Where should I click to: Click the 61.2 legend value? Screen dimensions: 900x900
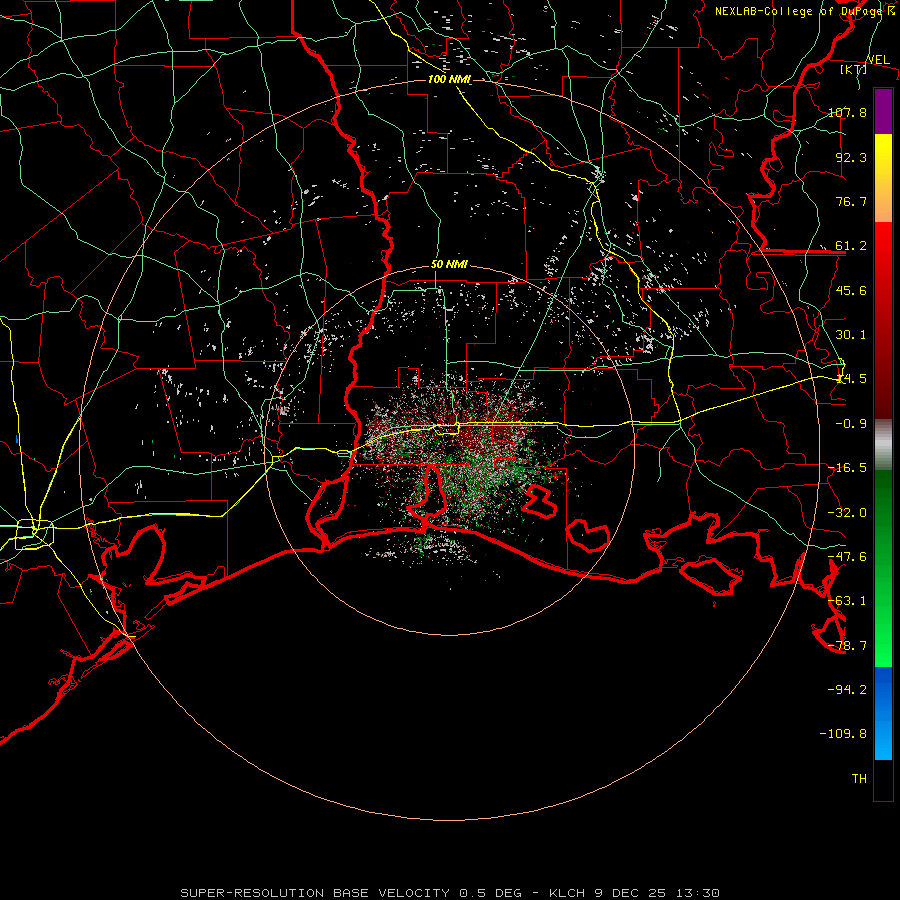point(851,246)
